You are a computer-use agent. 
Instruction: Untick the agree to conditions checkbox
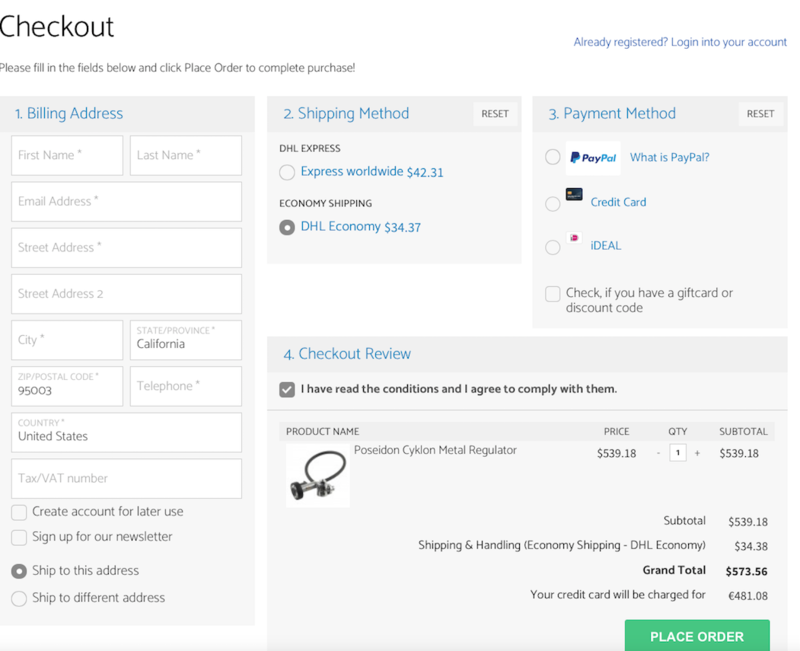click(287, 390)
